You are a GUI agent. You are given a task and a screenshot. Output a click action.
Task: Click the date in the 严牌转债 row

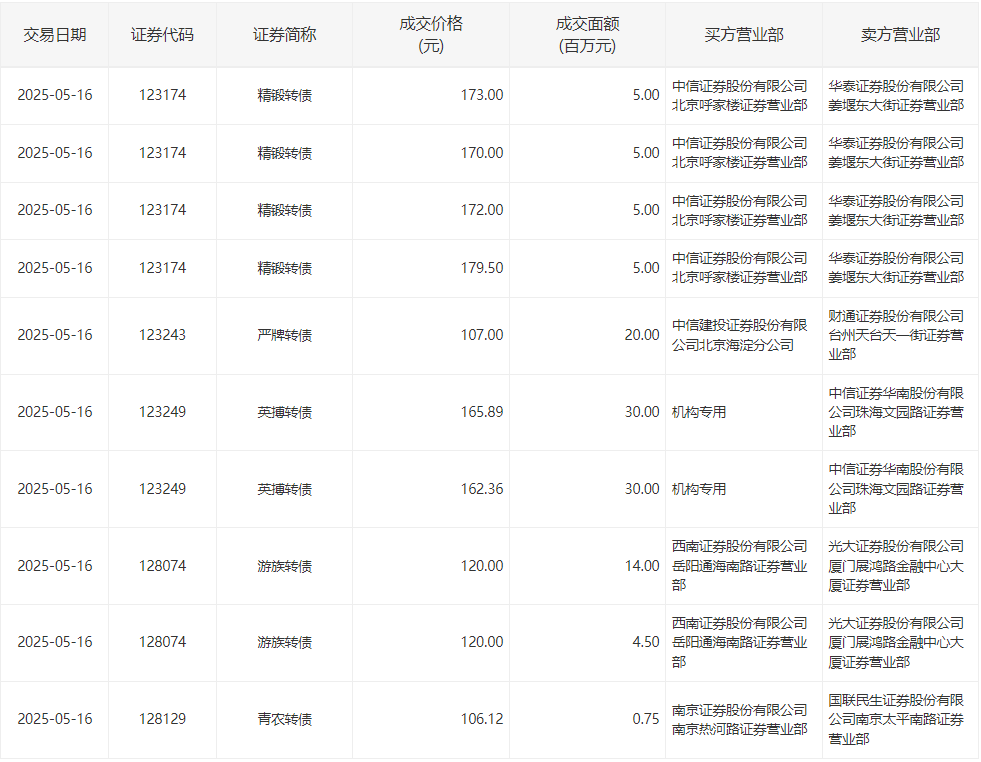(54, 335)
